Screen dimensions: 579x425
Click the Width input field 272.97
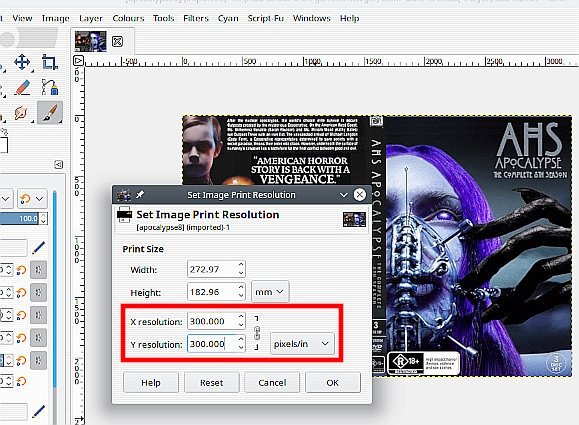[x=212, y=269]
